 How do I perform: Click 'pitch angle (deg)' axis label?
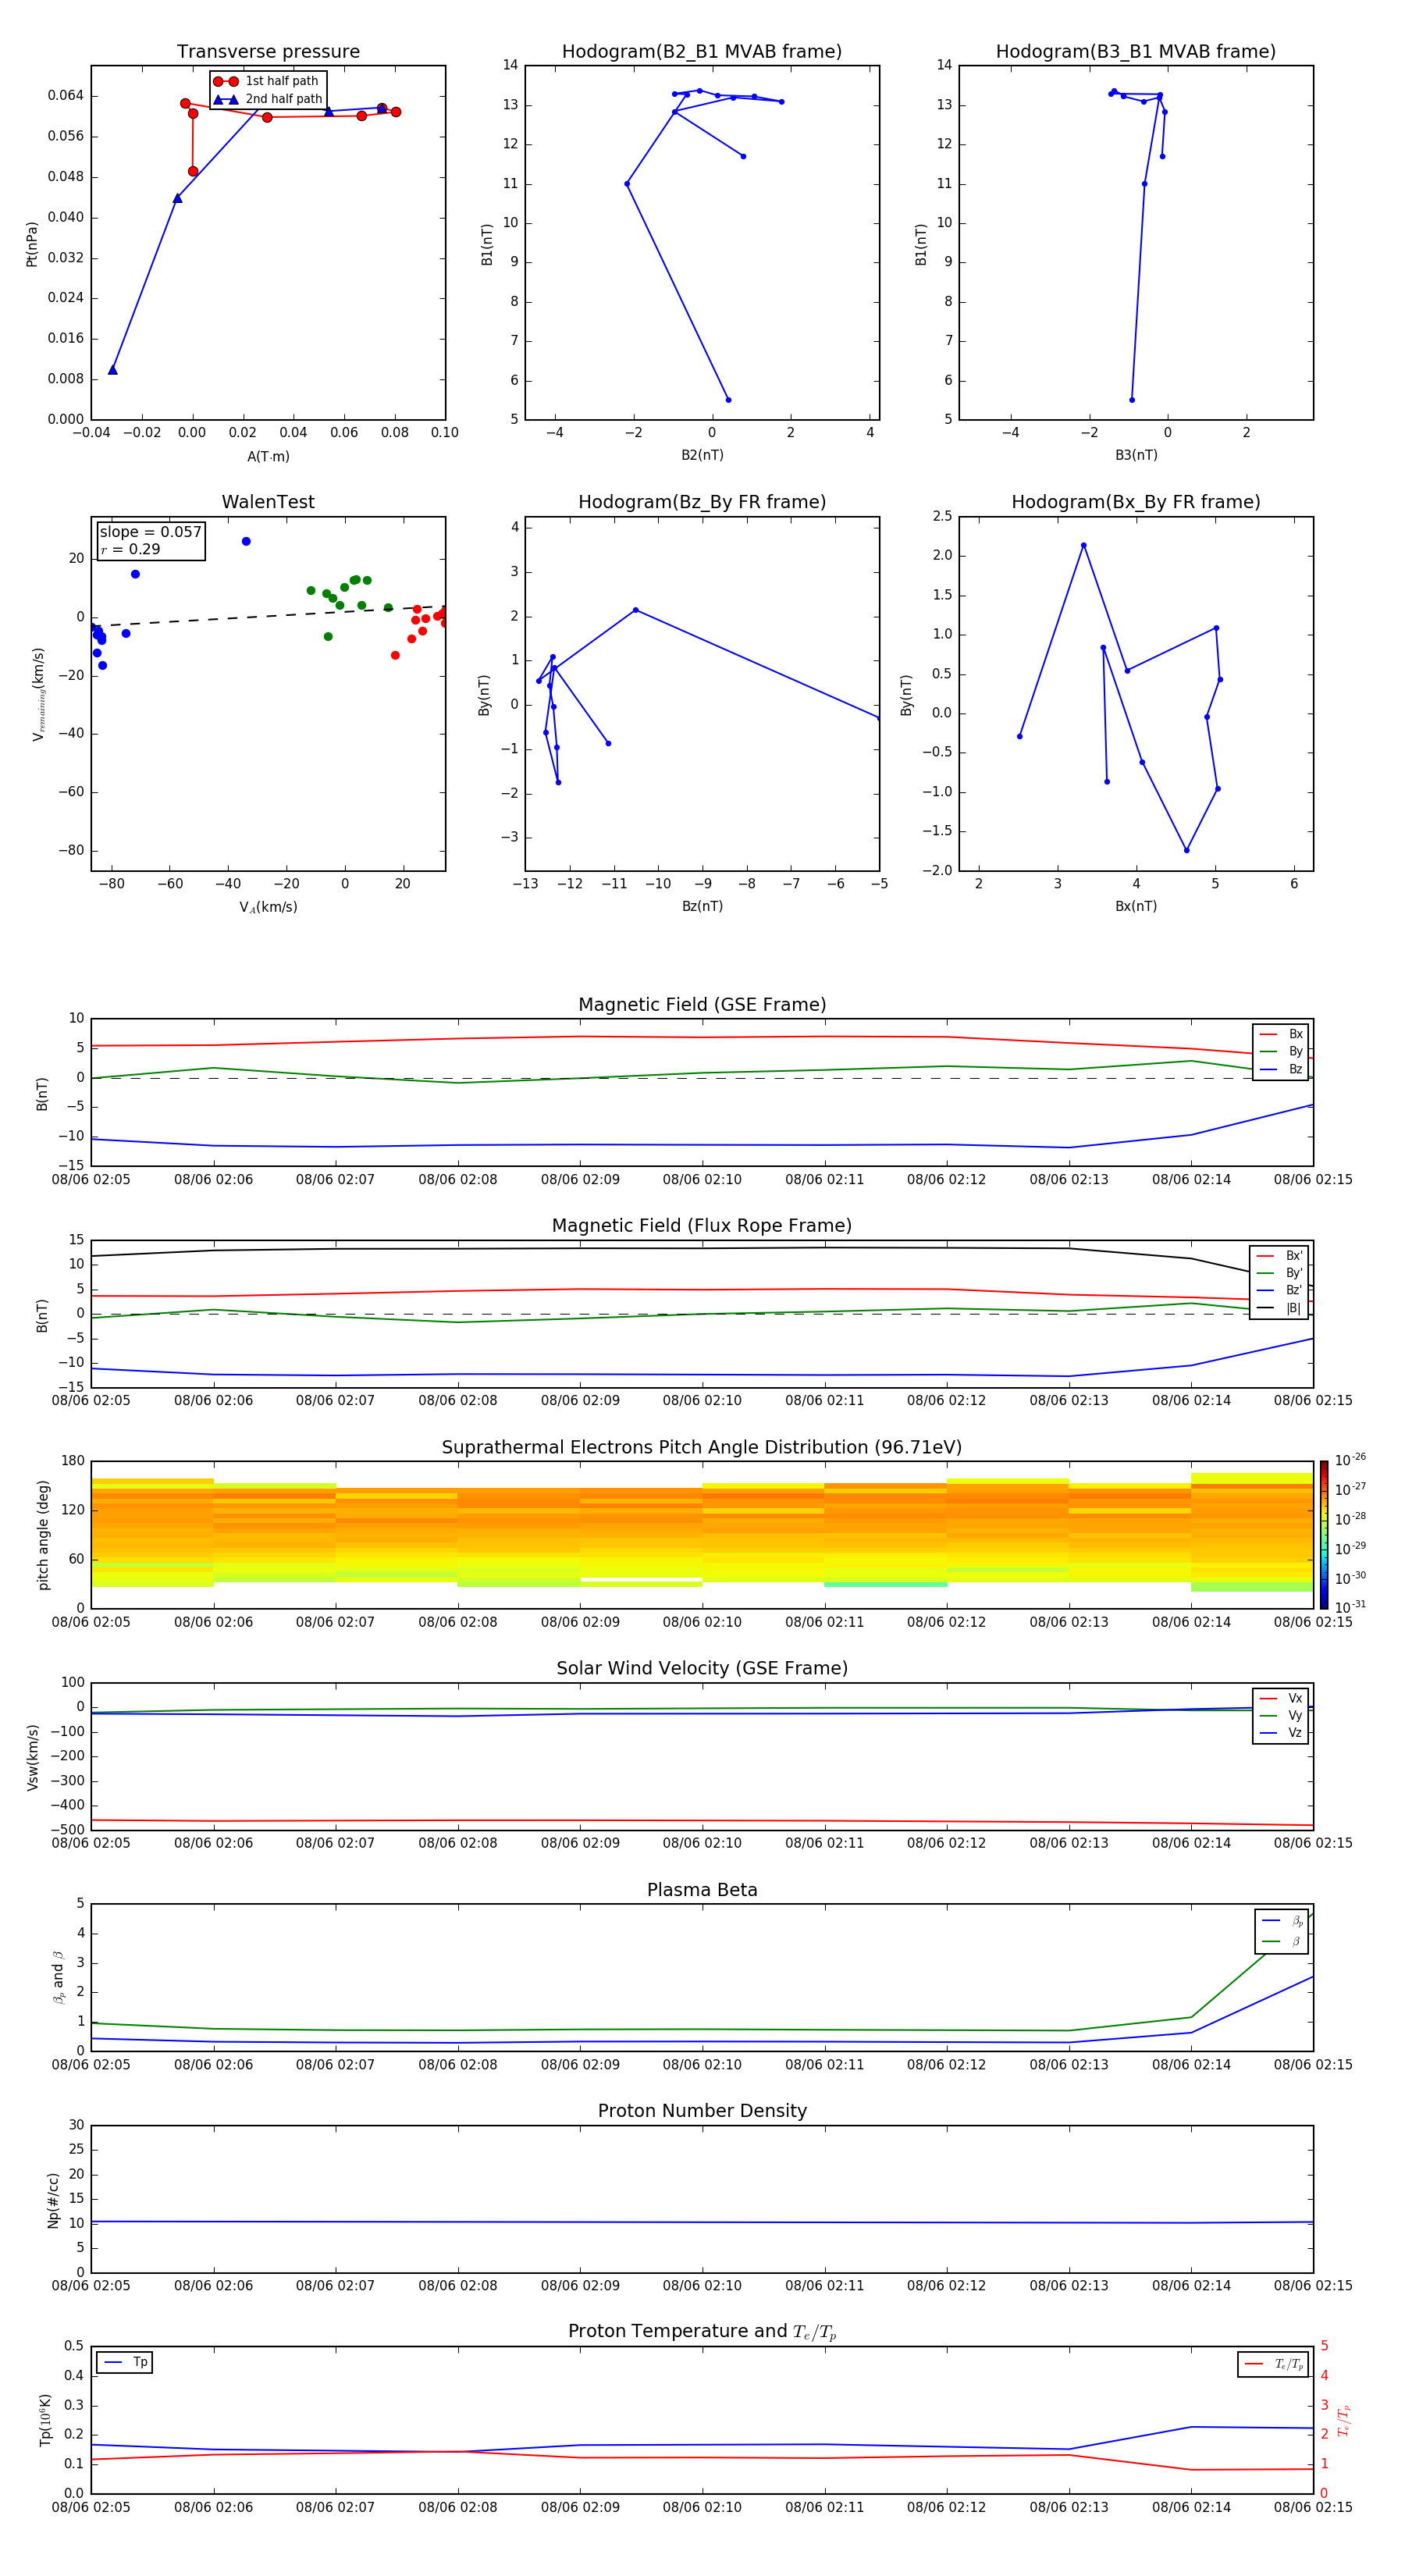[43, 1535]
